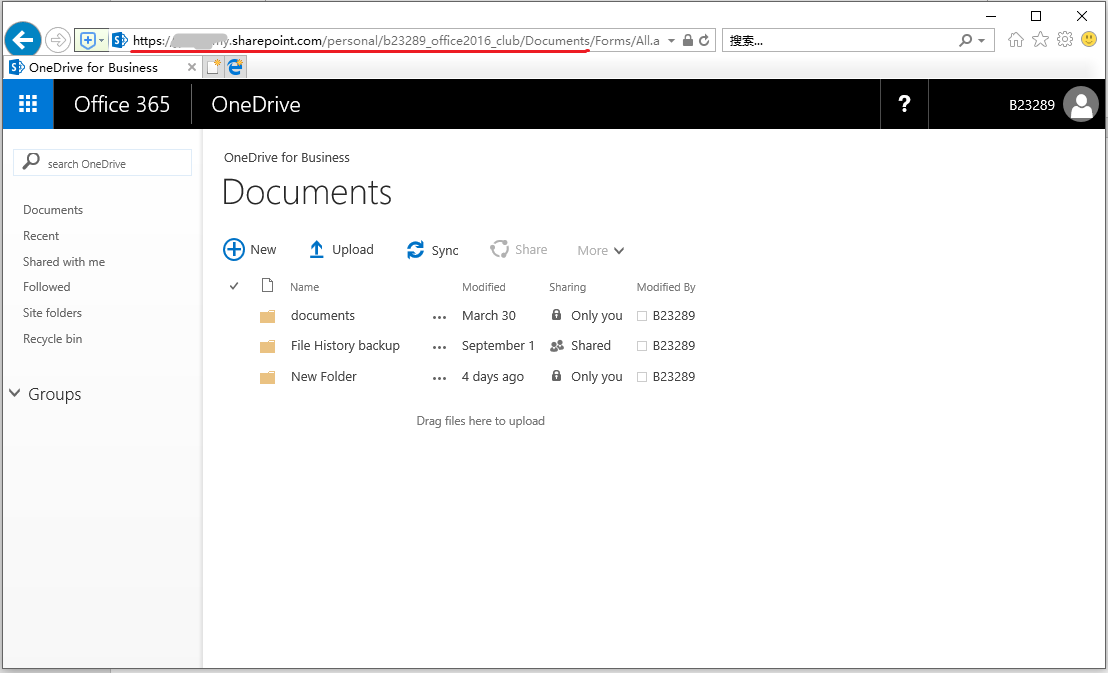Expand the More dropdown menu
This screenshot has width=1108, height=673.
[600, 251]
